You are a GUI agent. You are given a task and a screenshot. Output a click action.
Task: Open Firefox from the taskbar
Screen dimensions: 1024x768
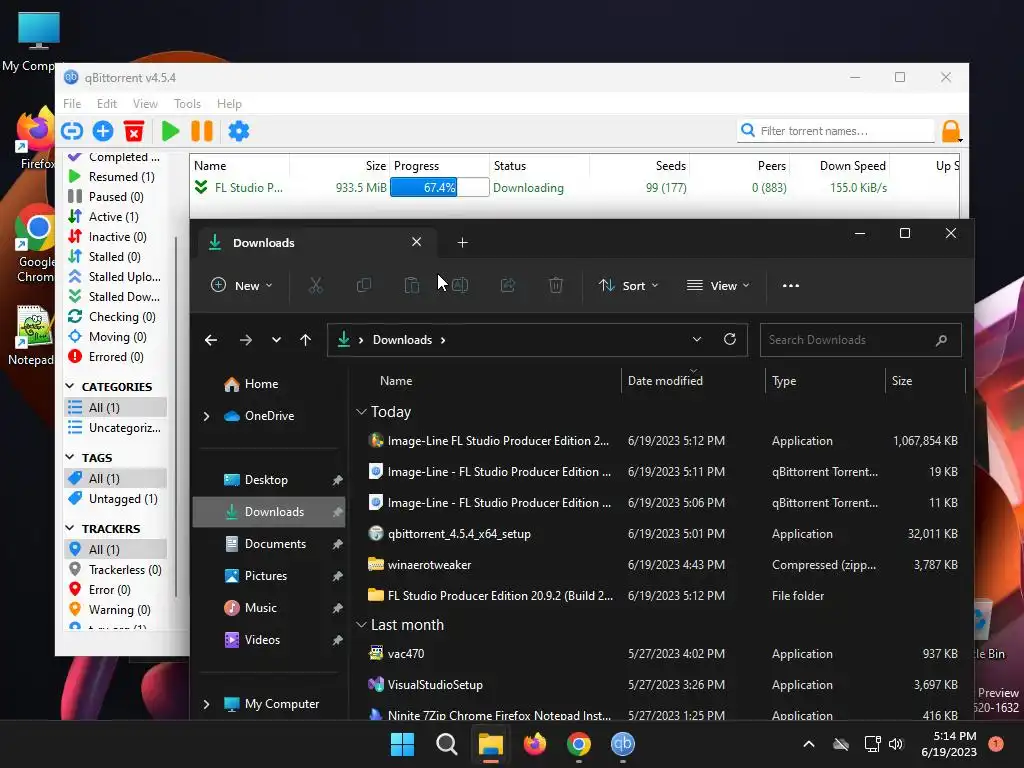coord(535,744)
